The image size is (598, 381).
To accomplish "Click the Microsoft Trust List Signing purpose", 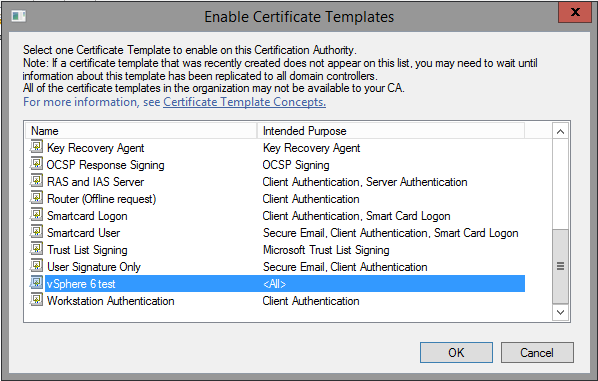I will 326,250.
